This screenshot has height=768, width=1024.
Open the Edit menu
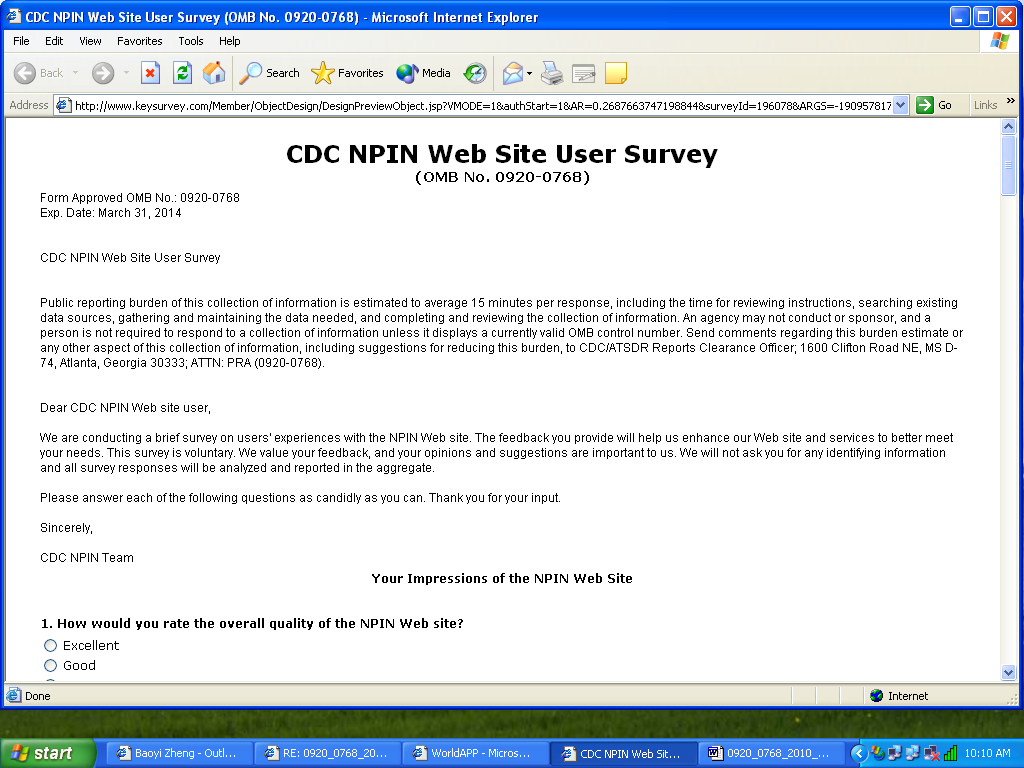(x=54, y=41)
